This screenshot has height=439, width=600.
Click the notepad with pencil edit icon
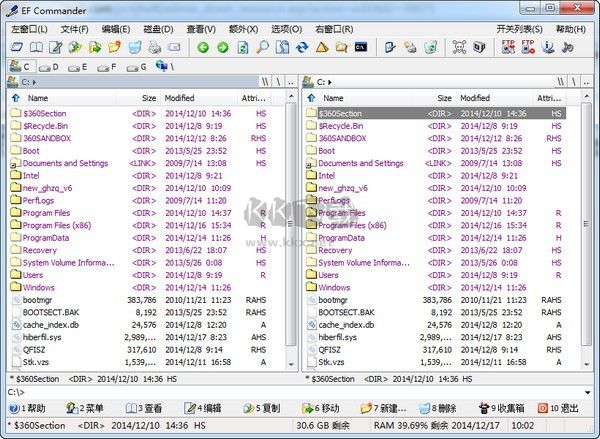(x=56, y=47)
